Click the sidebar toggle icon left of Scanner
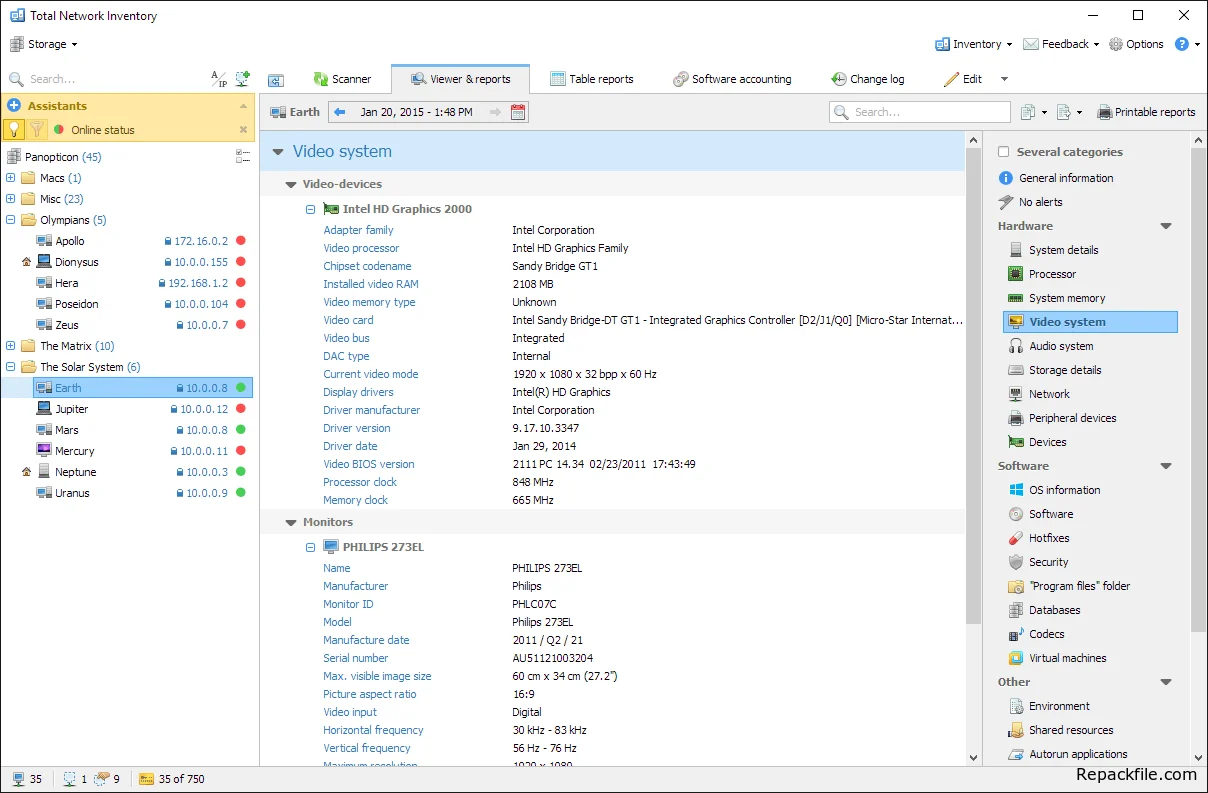 [x=276, y=80]
